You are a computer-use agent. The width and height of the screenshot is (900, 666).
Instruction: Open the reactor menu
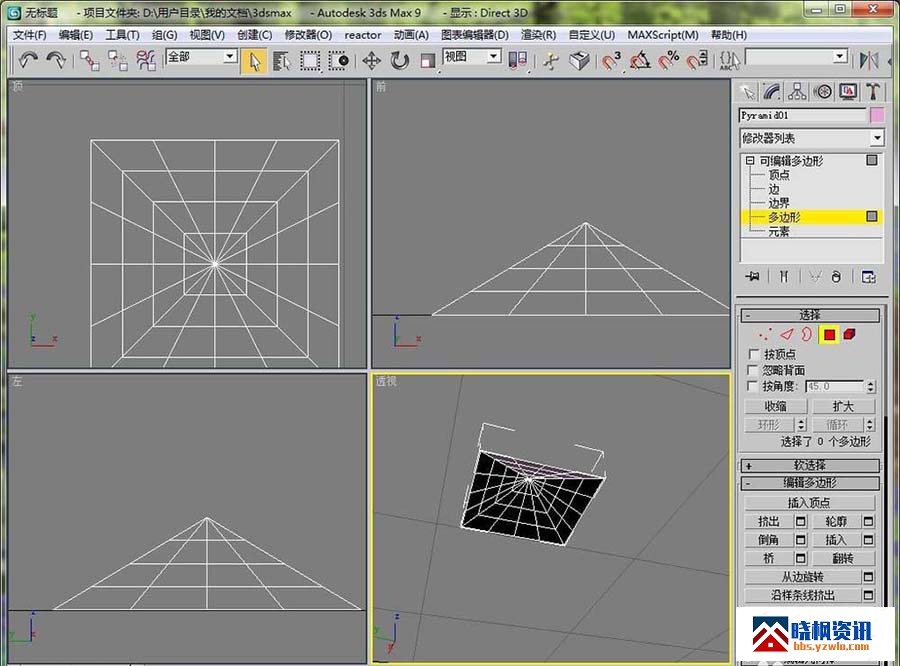363,35
